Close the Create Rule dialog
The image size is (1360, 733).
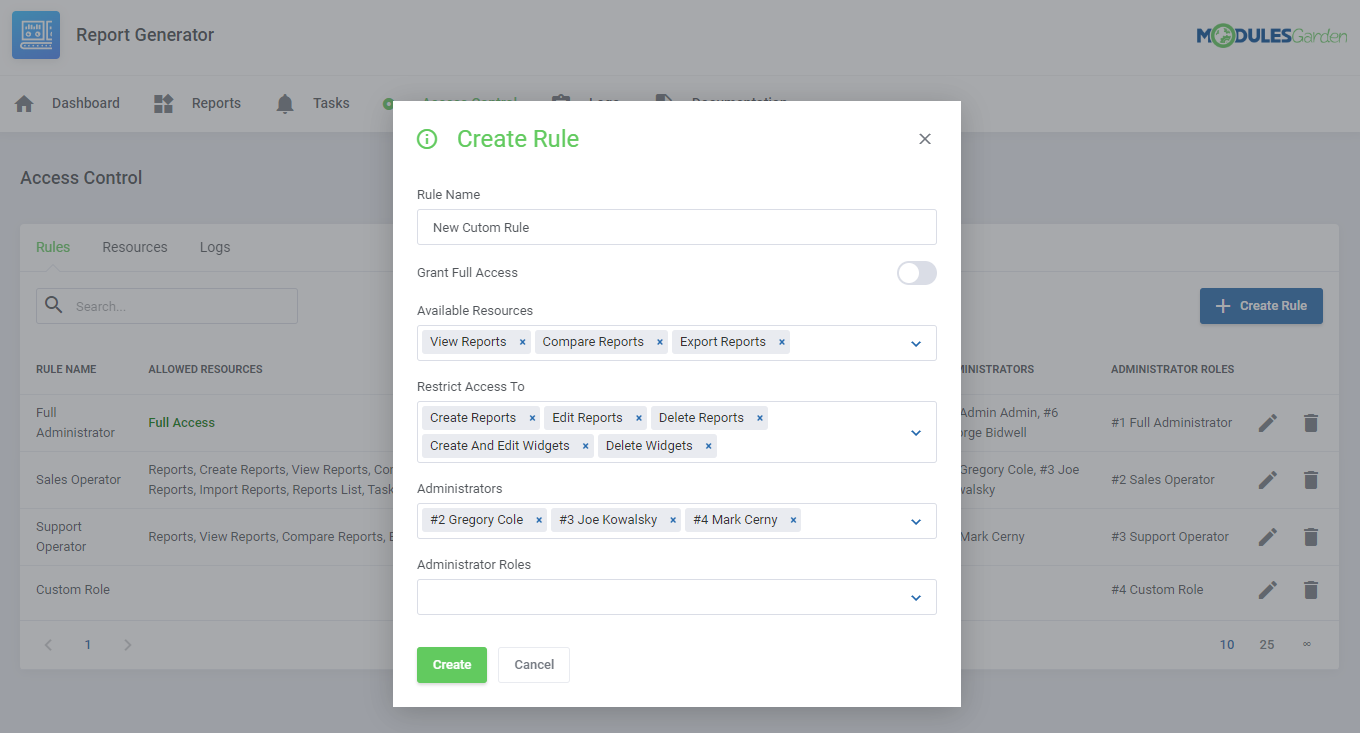(925, 139)
